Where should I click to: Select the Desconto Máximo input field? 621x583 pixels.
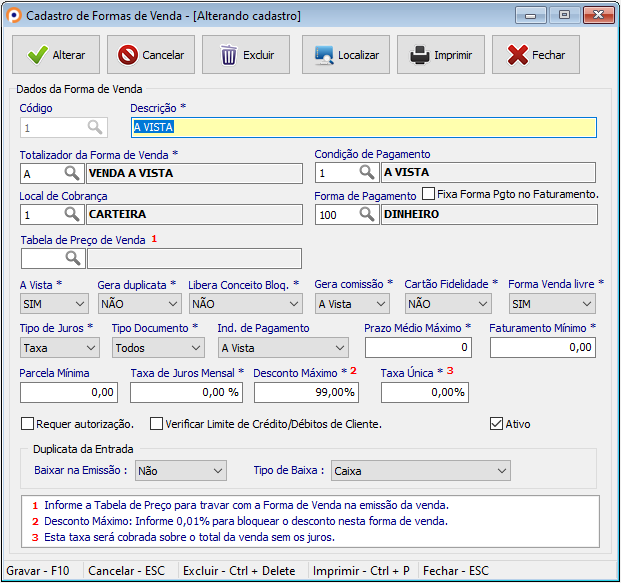pos(305,392)
